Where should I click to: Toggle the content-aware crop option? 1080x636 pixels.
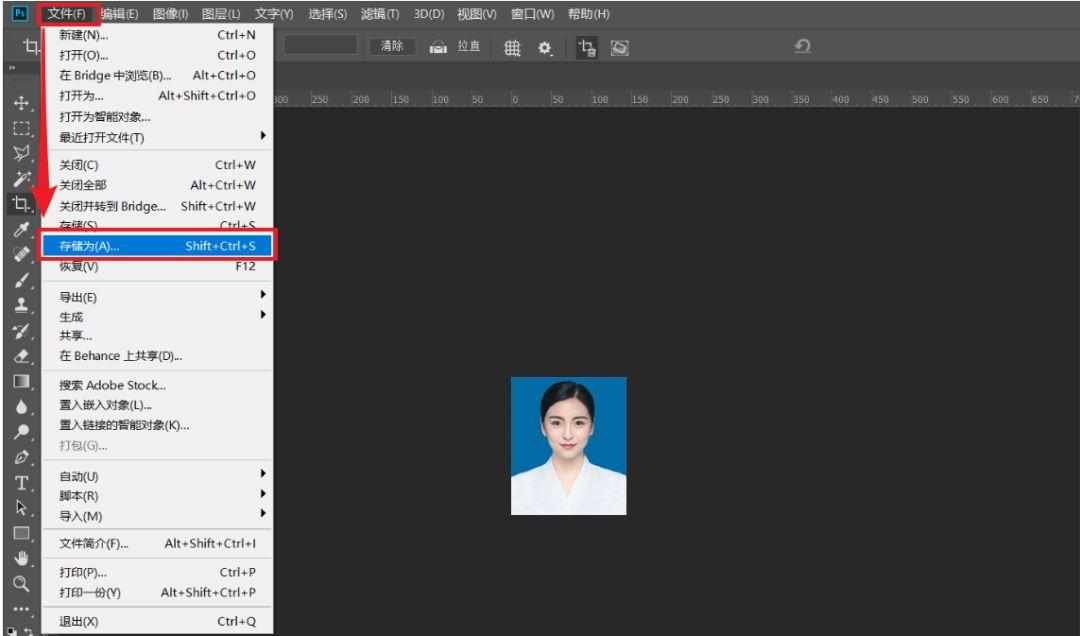tap(620, 47)
